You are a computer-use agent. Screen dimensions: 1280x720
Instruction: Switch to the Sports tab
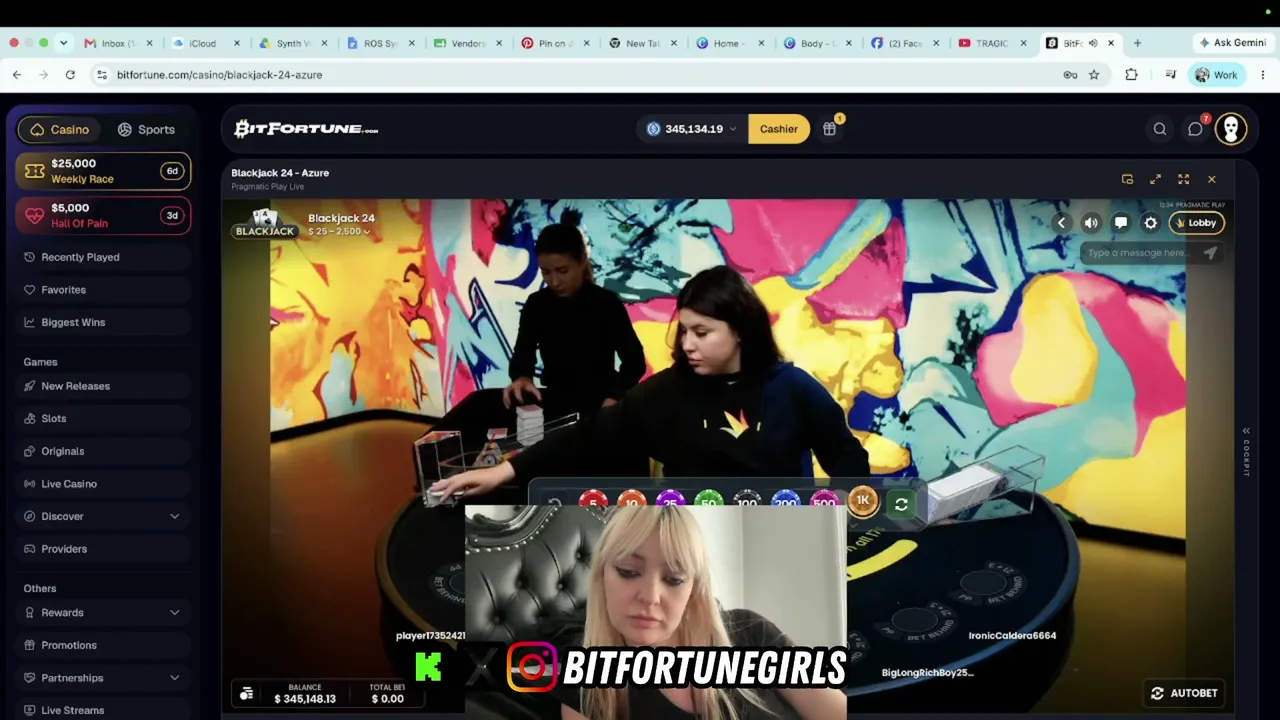click(146, 130)
